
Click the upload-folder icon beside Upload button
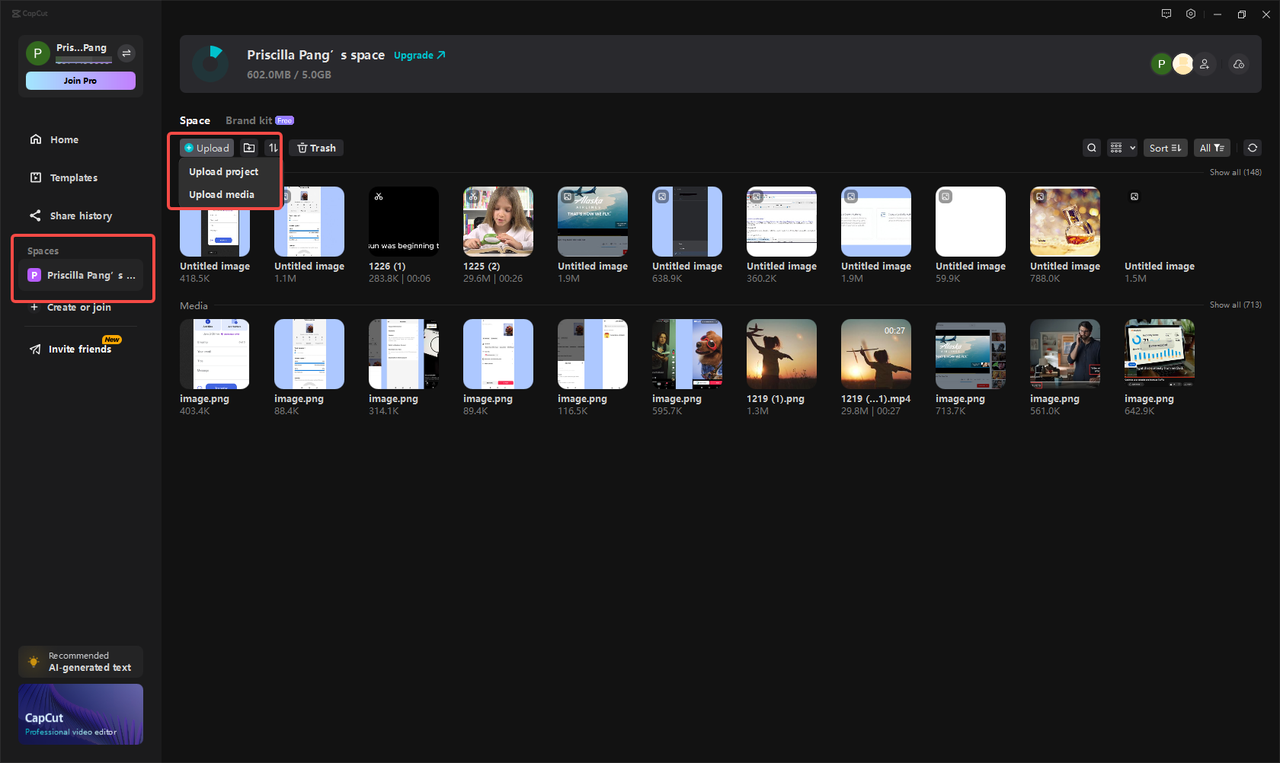(248, 147)
